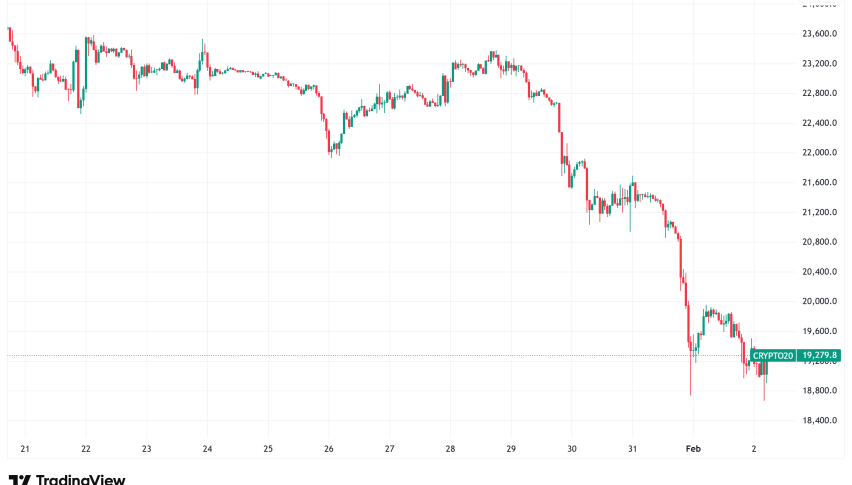Viewport: 852px width, 485px height.
Task: Select the 22,000.0 price level label
Action: (819, 153)
